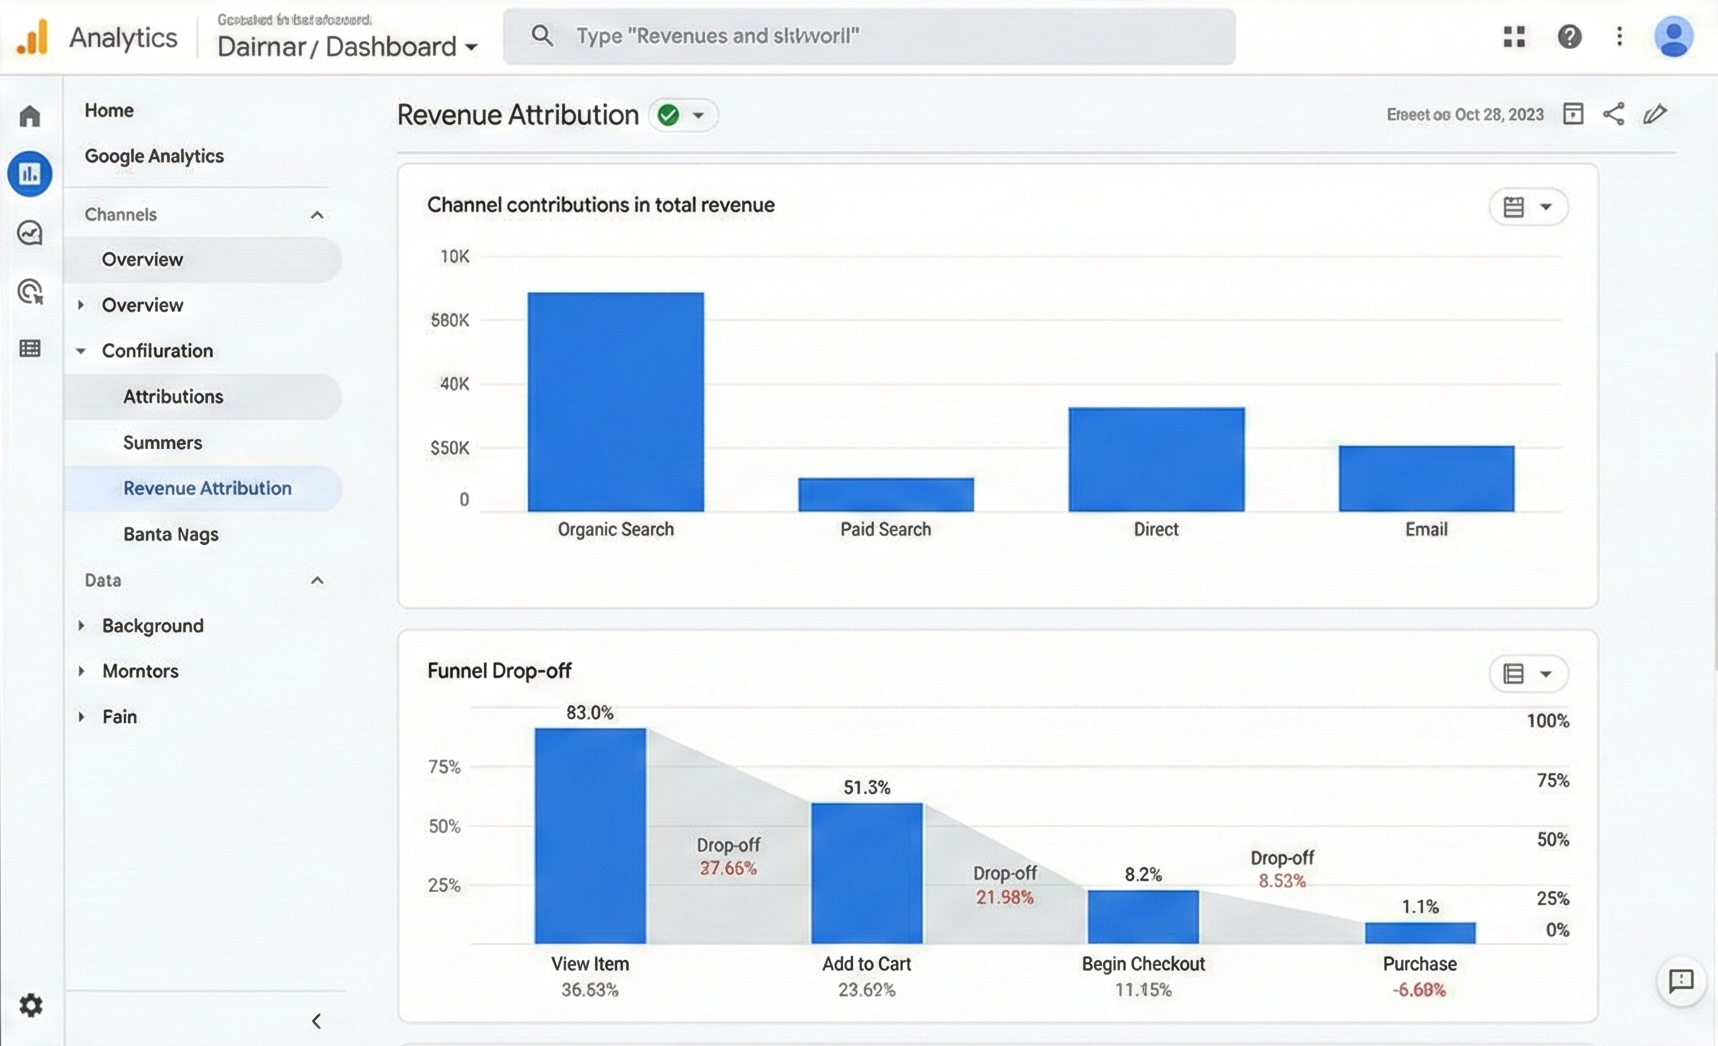1718x1046 pixels.
Task: Expand the Background tree item
Action: coord(82,626)
